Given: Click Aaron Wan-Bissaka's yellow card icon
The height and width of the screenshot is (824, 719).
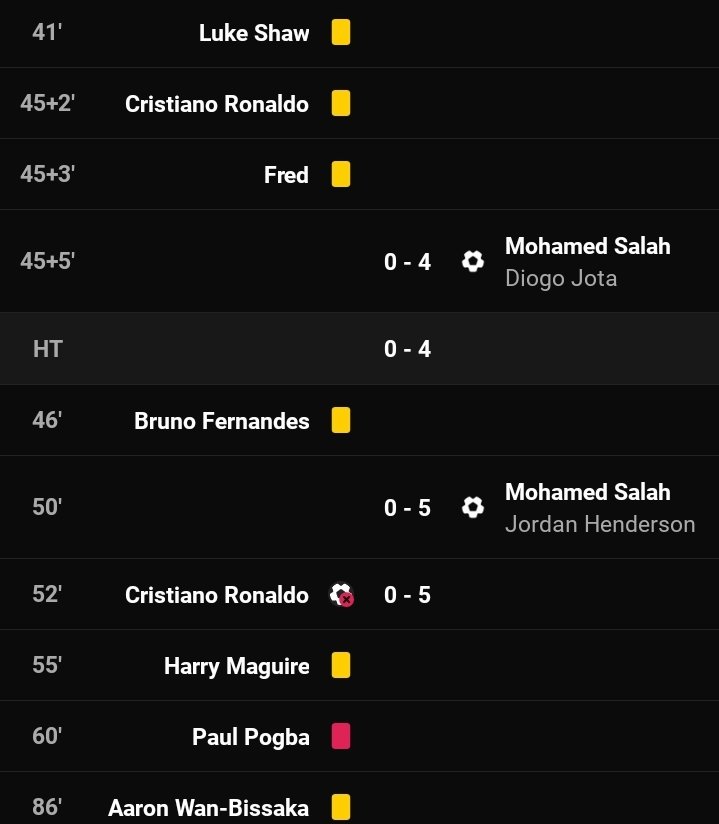Looking at the screenshot, I should (341, 807).
